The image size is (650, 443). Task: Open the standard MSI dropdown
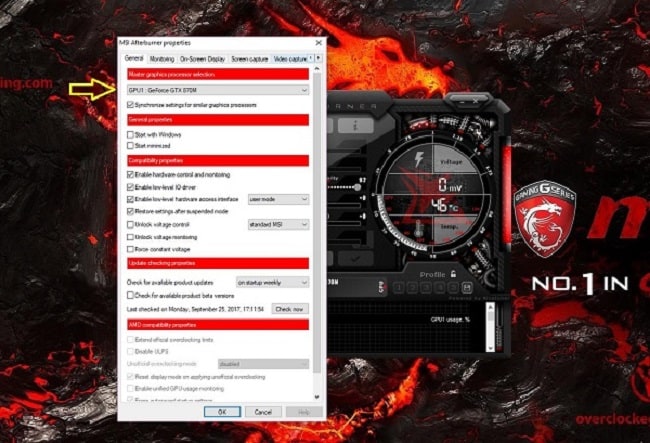278,225
